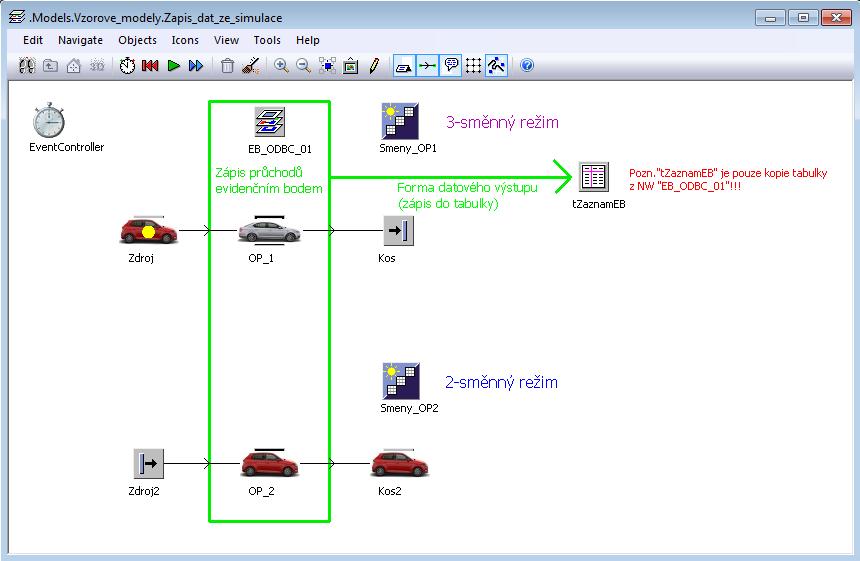Click the trash can delete icon

point(227,66)
